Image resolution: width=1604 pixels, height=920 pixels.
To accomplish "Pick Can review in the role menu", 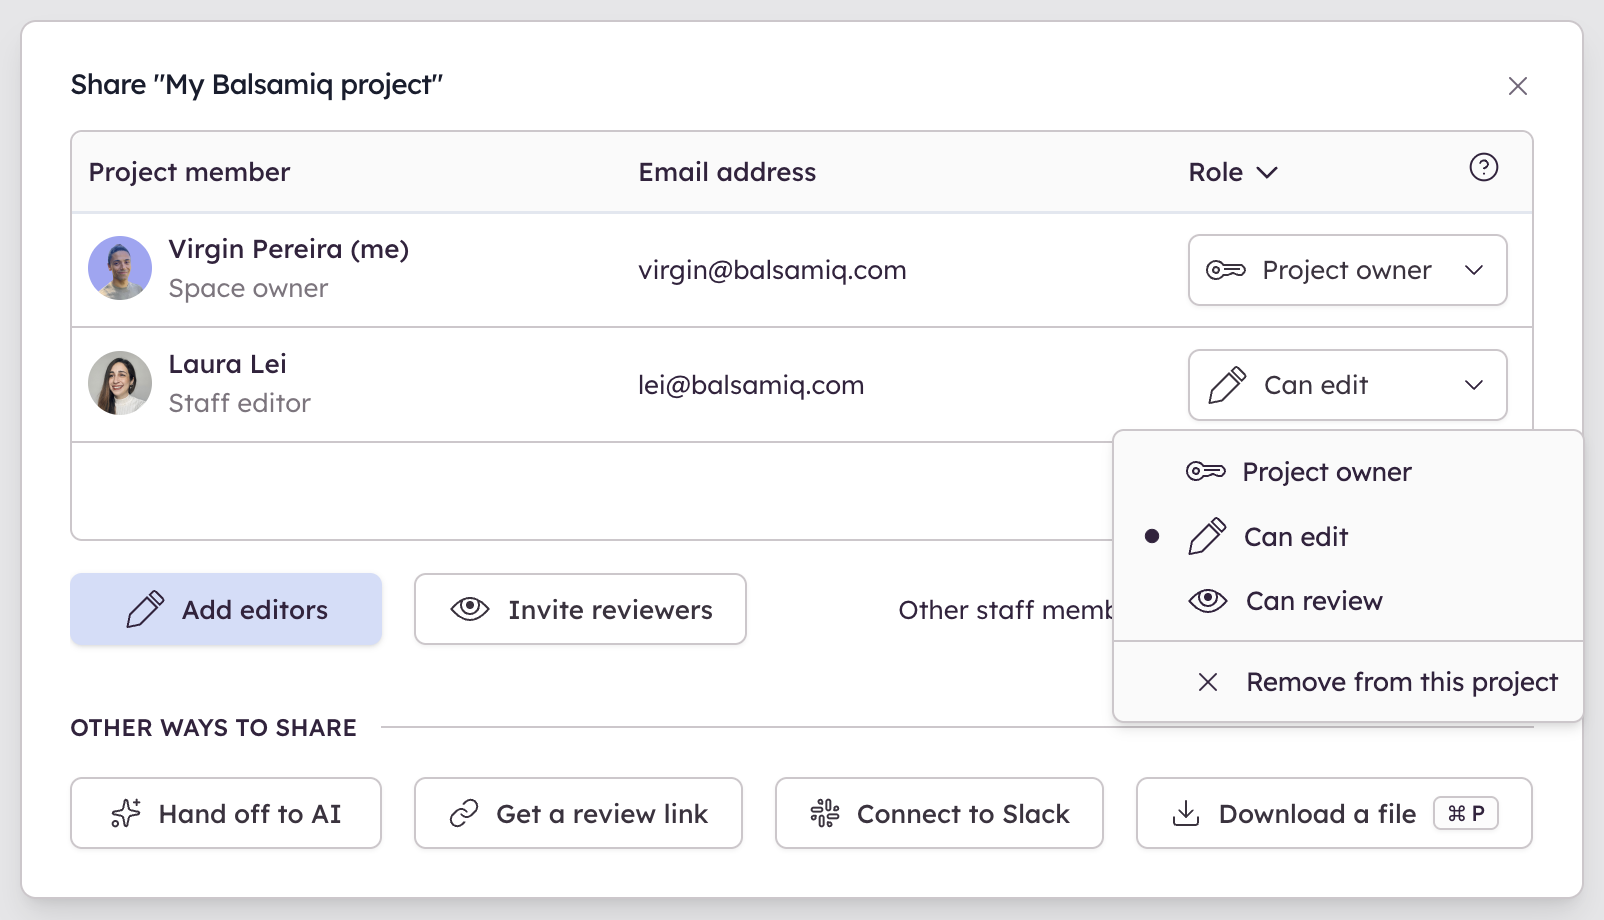I will pyautogui.click(x=1347, y=601).
